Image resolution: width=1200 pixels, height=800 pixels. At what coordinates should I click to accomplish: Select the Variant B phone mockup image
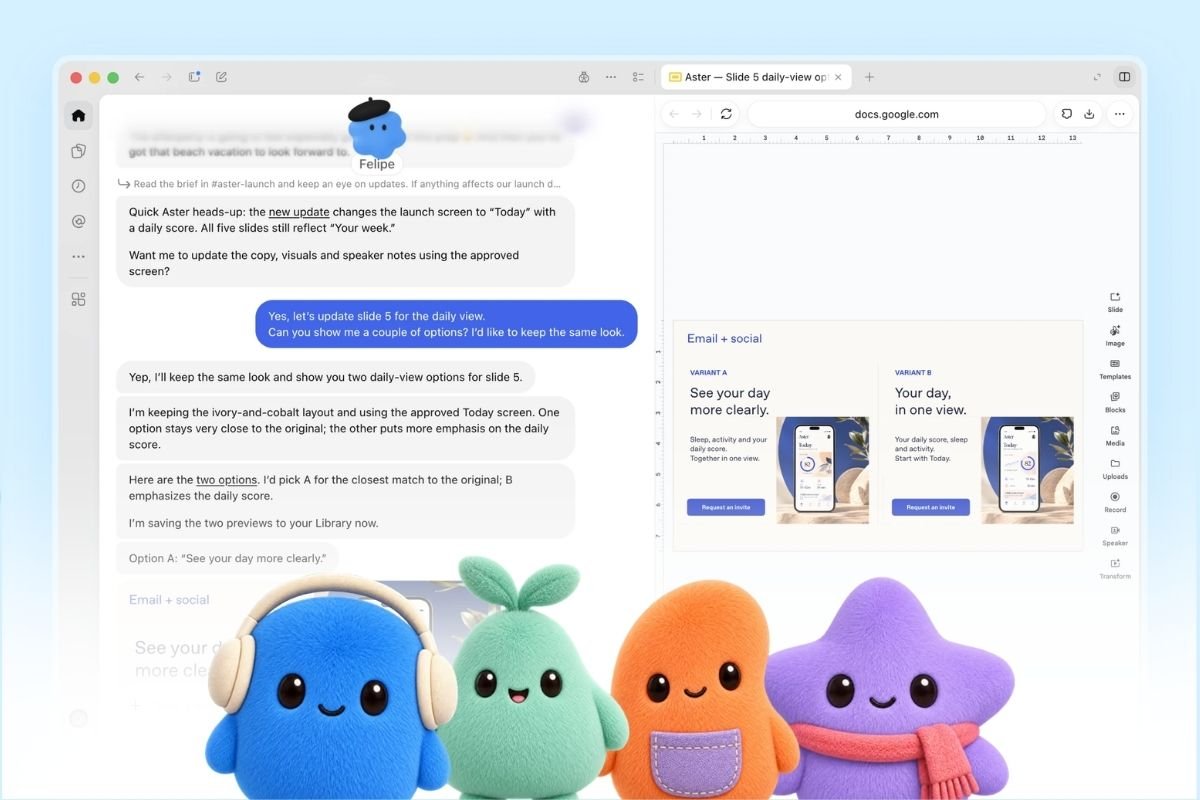1027,470
